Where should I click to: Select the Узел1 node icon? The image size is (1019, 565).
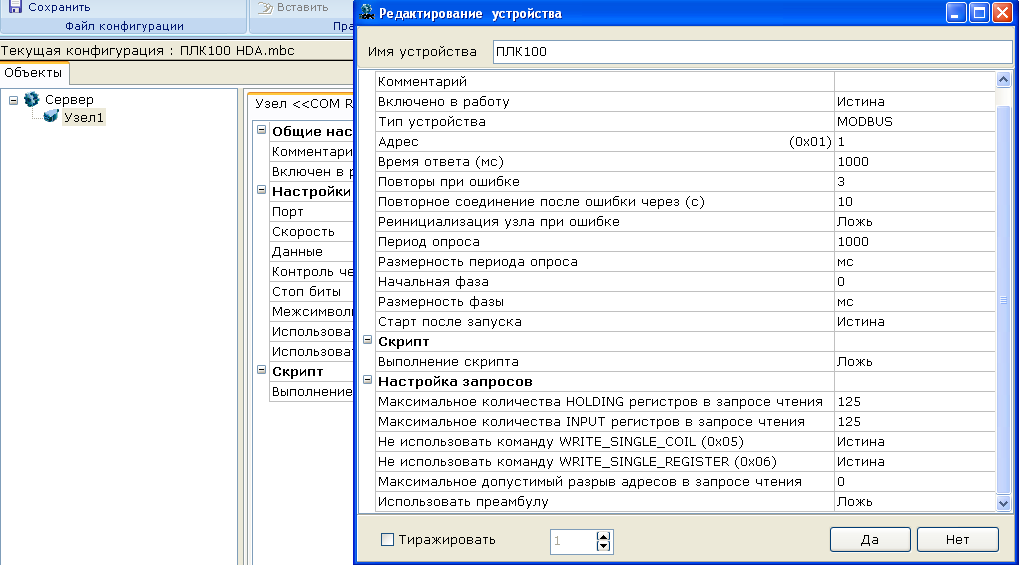coord(51,117)
